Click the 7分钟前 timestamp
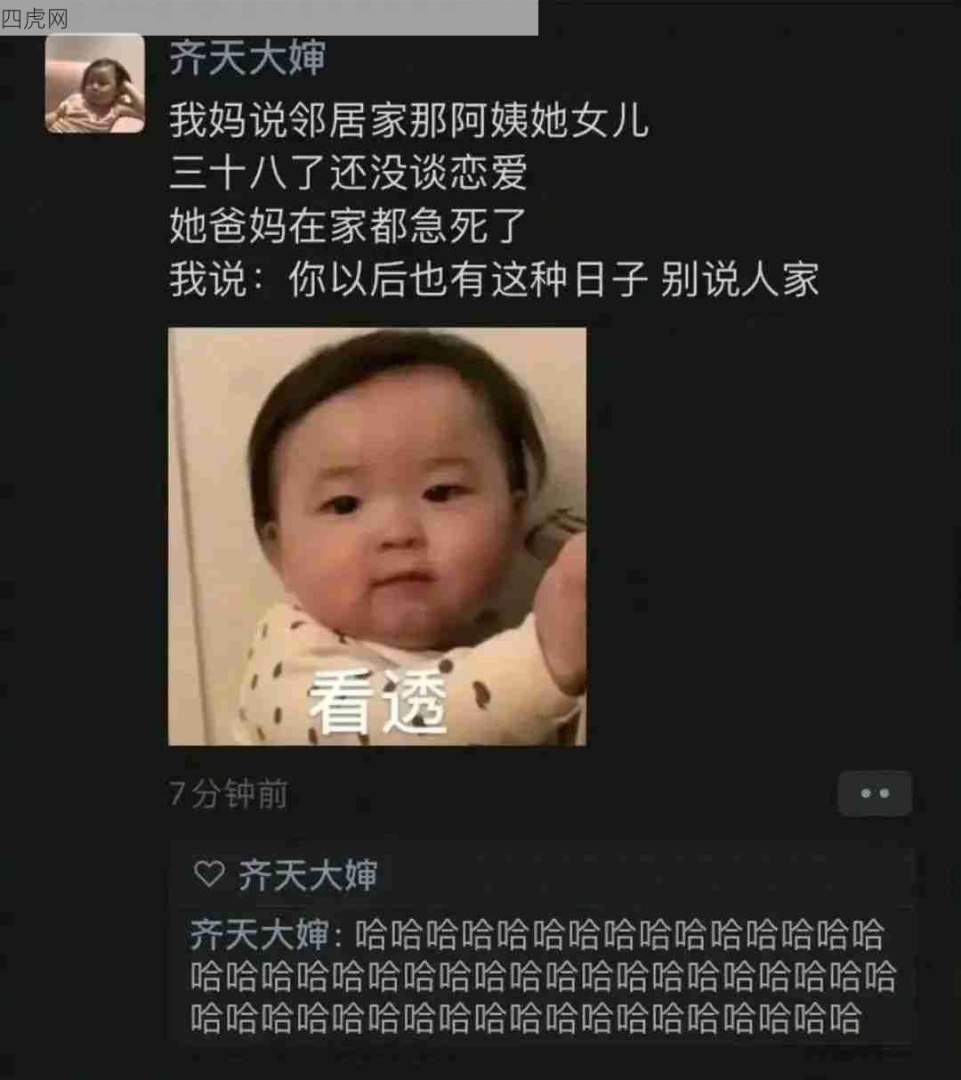 pyautogui.click(x=228, y=793)
